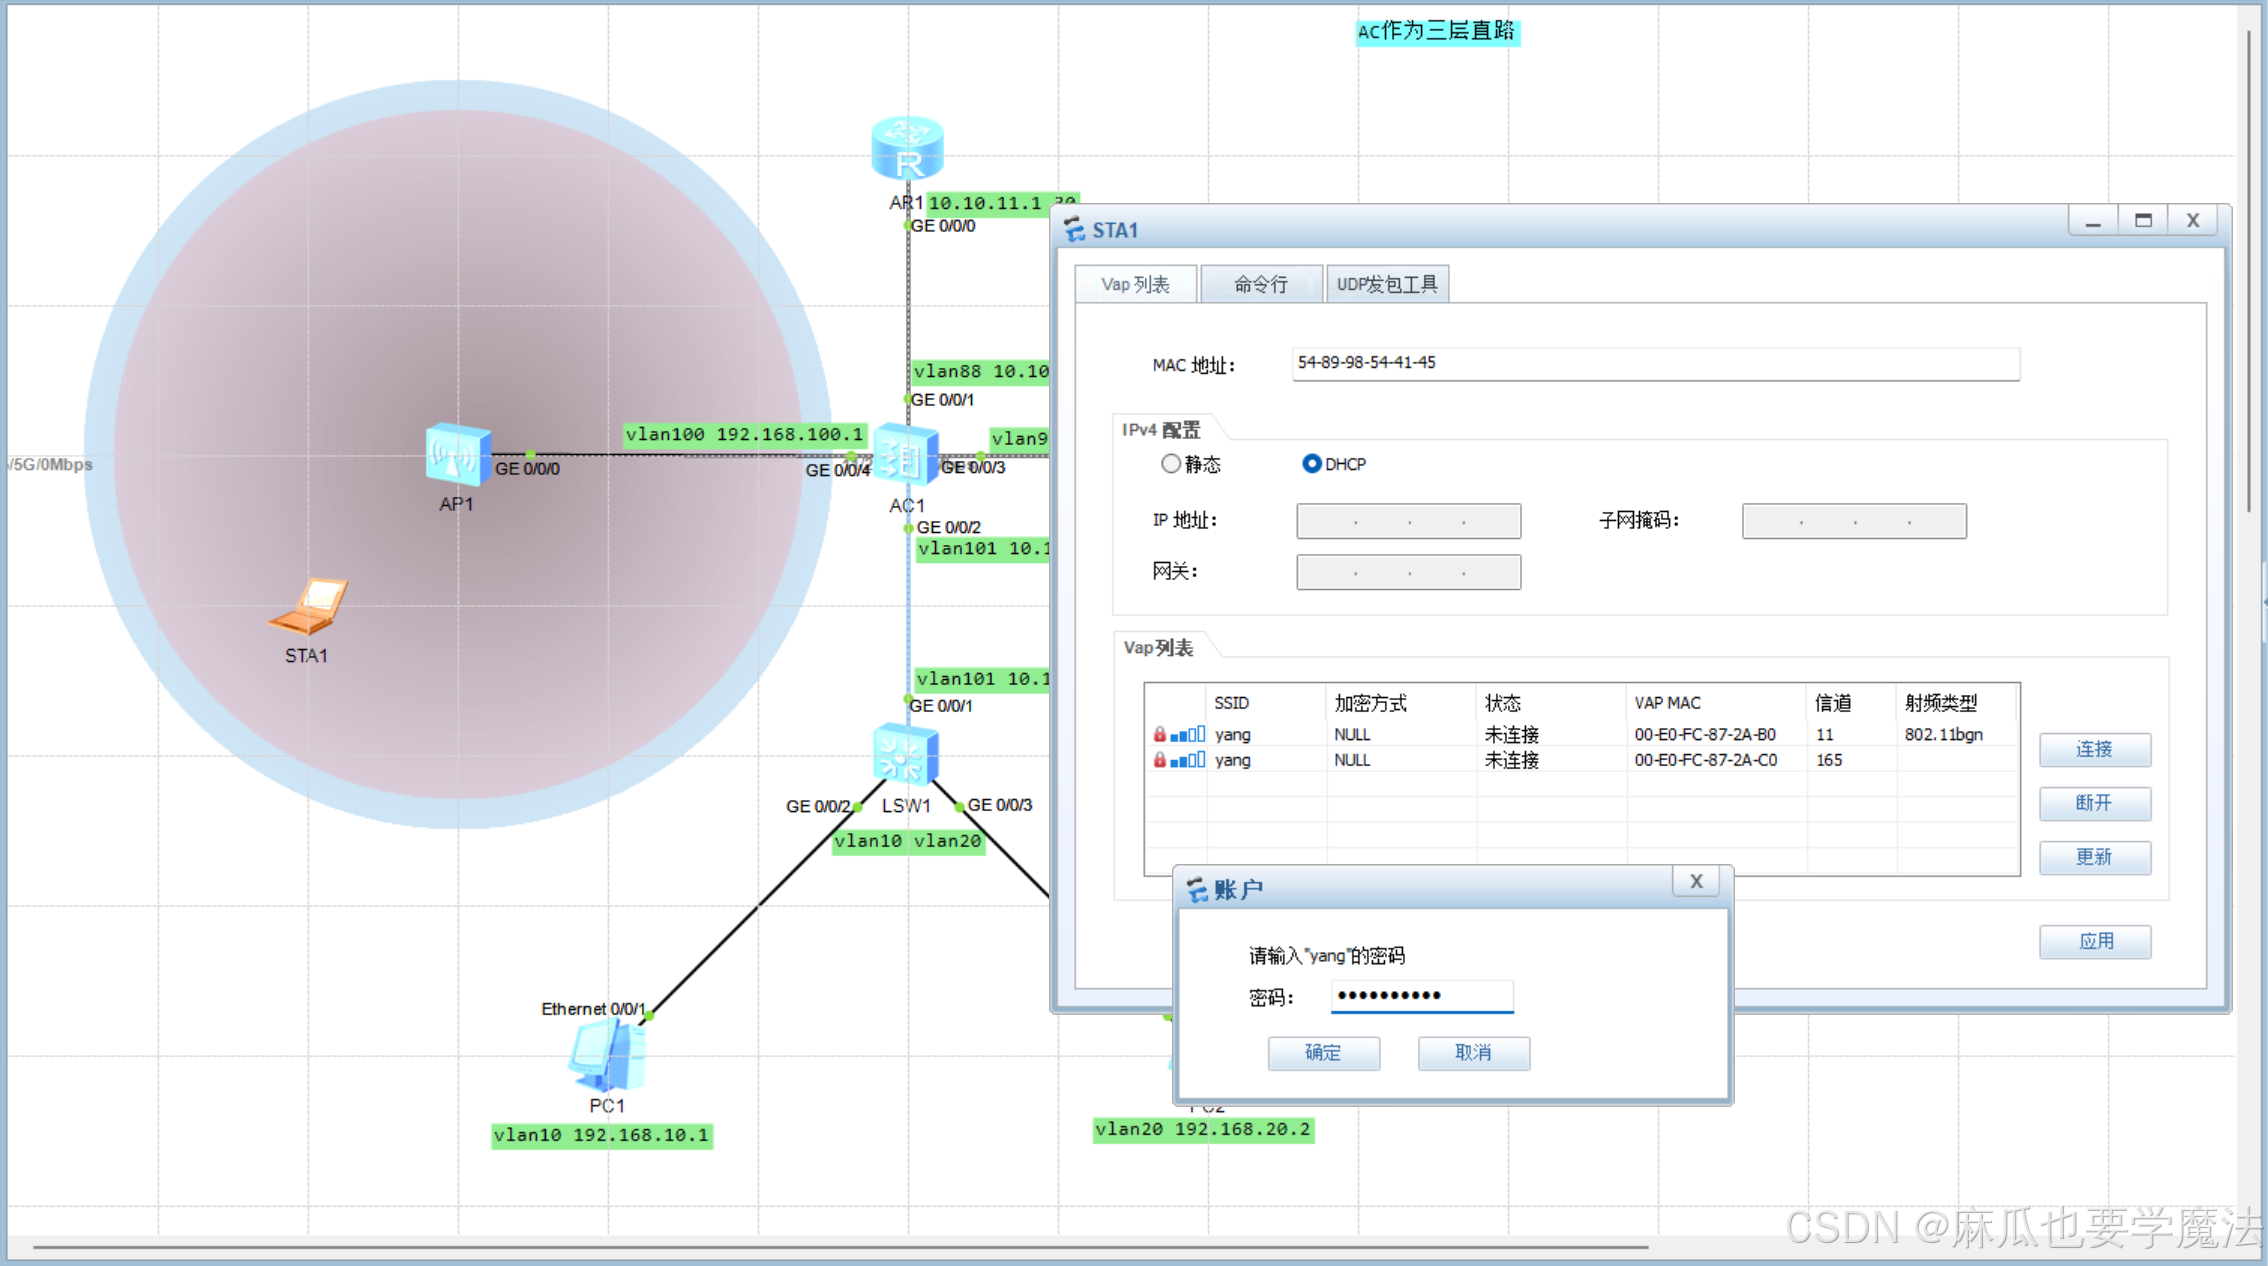
Task: Select the AP1 access point icon
Action: [x=457, y=454]
